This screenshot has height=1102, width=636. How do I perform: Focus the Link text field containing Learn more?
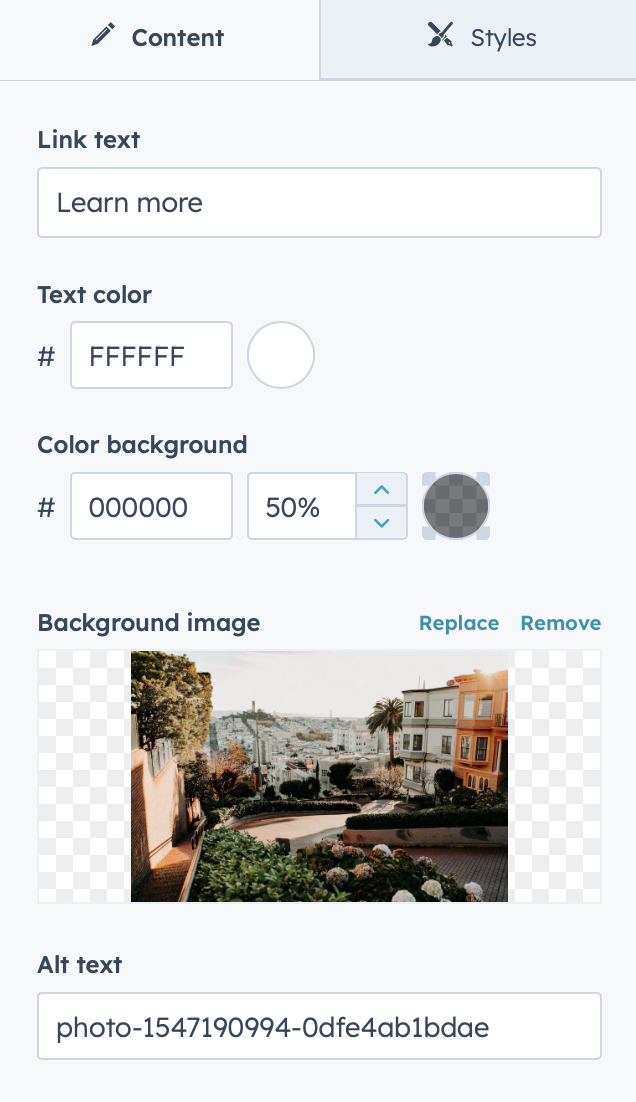(319, 202)
